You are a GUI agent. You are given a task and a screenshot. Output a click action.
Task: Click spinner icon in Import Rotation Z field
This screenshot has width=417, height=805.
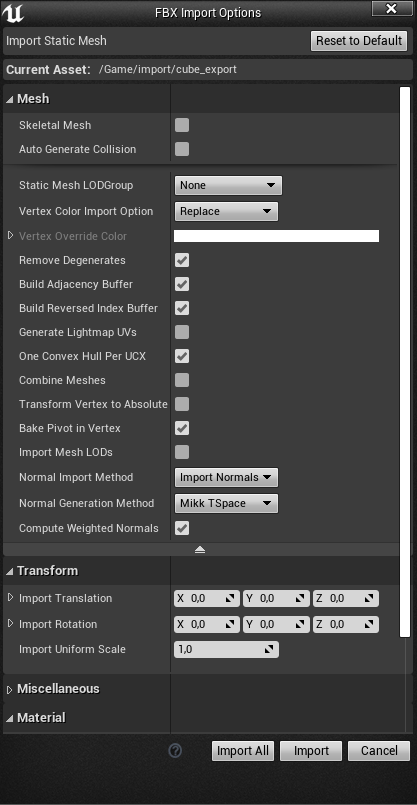click(369, 624)
